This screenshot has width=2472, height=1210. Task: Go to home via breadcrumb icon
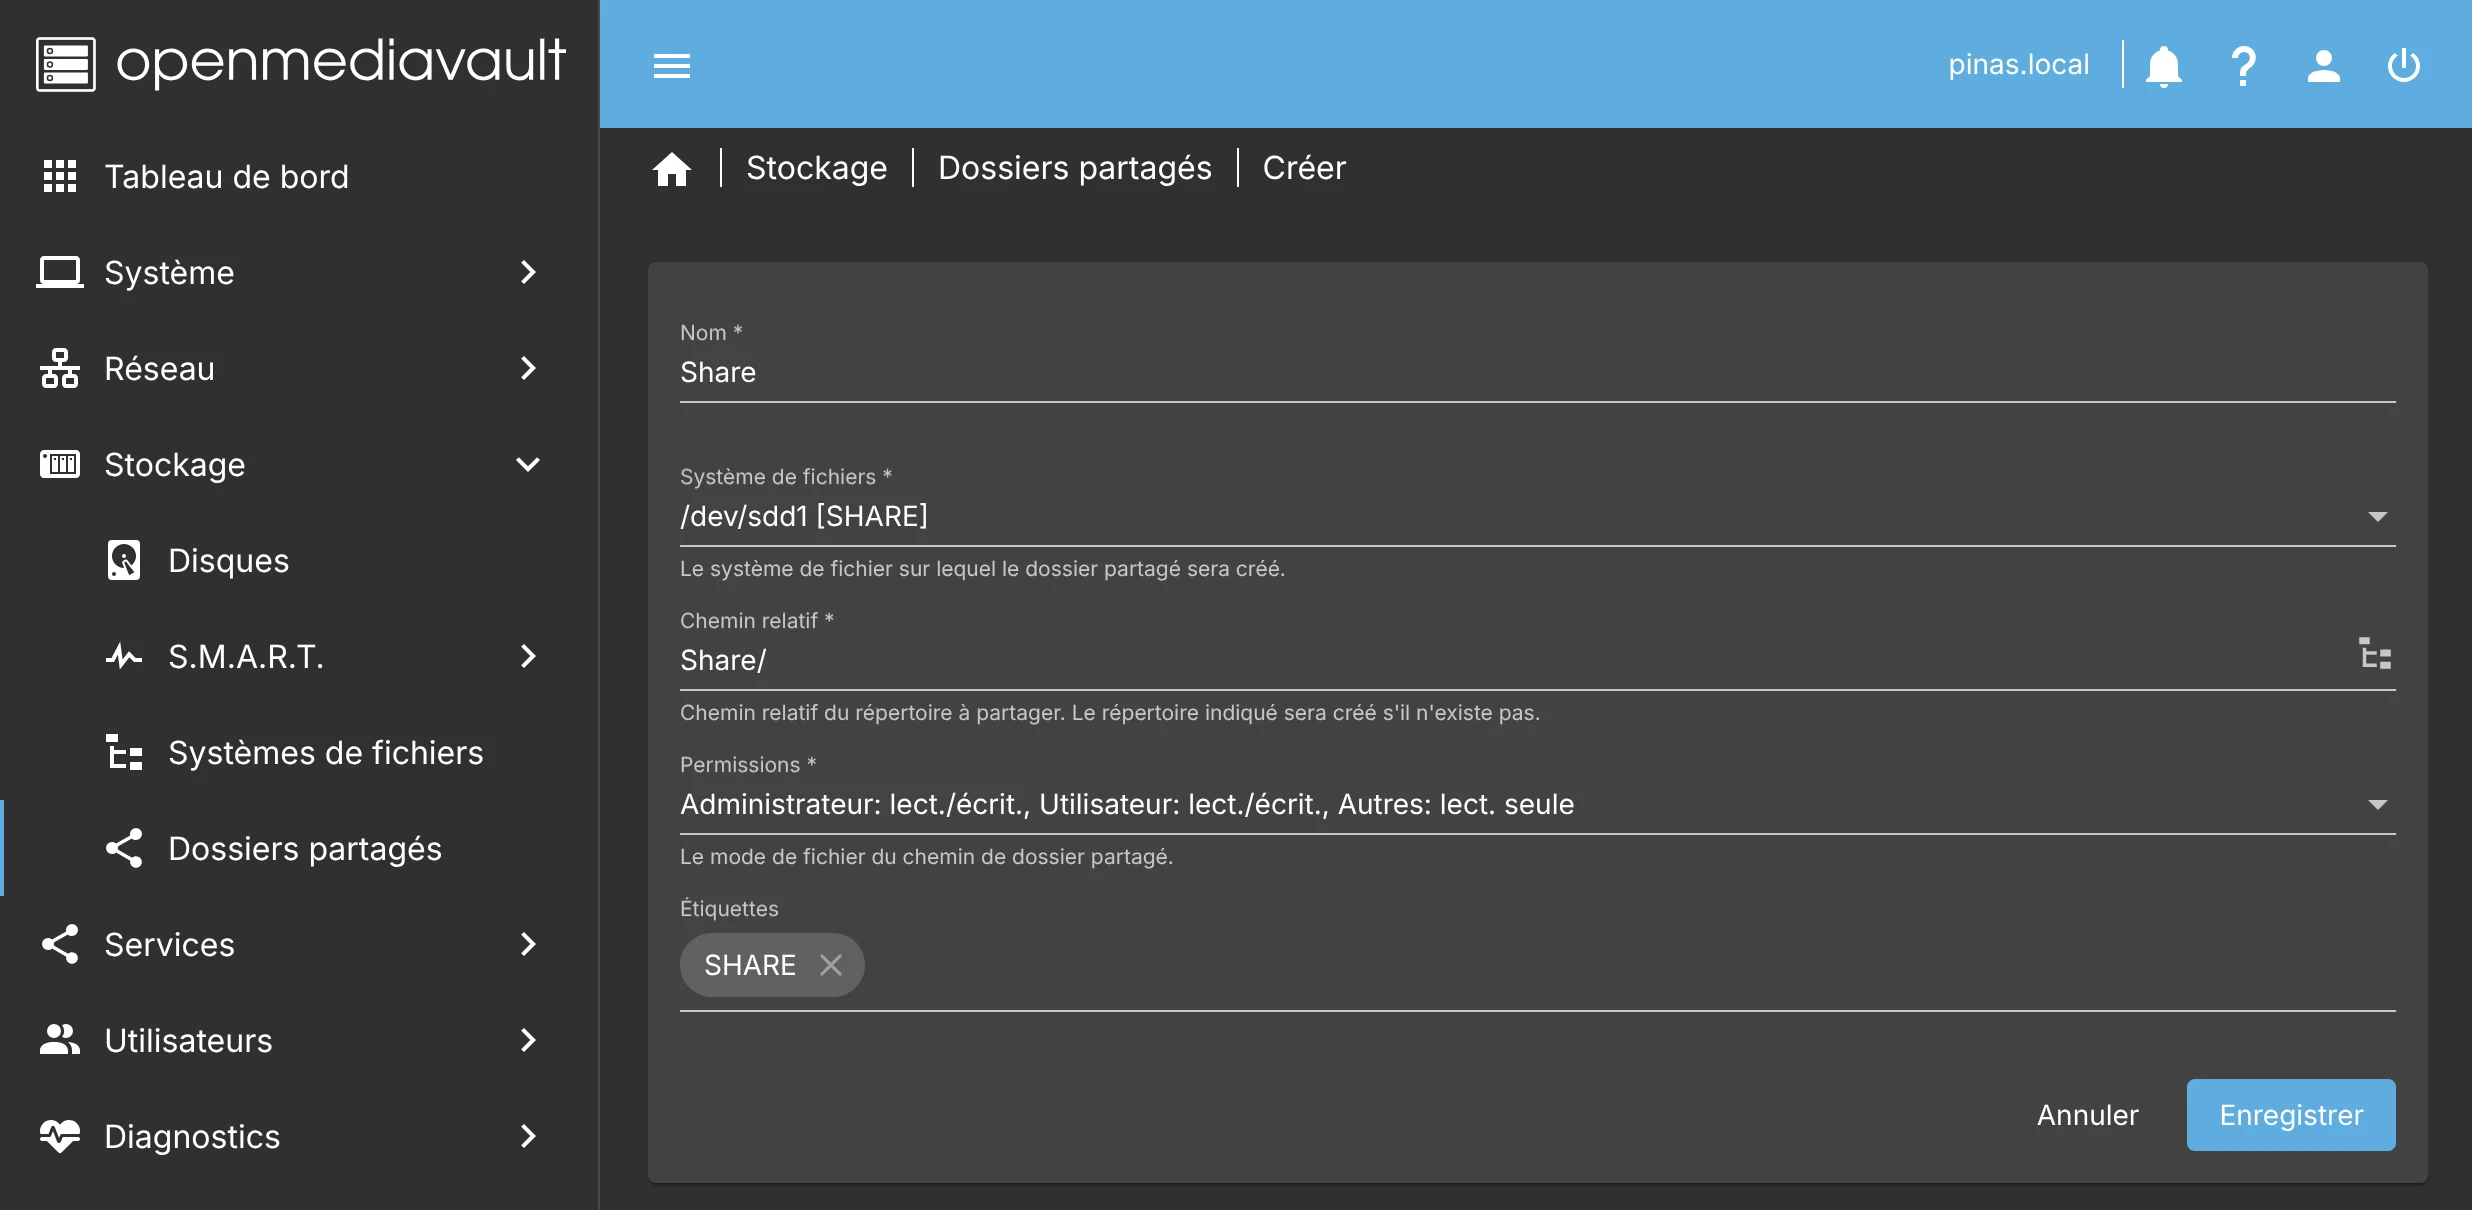click(x=672, y=169)
